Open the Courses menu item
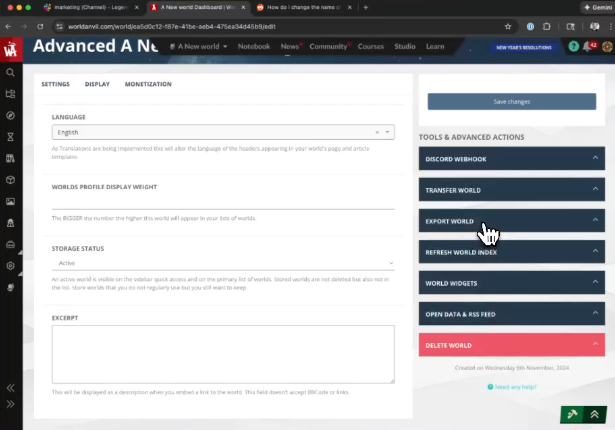 pos(371,47)
